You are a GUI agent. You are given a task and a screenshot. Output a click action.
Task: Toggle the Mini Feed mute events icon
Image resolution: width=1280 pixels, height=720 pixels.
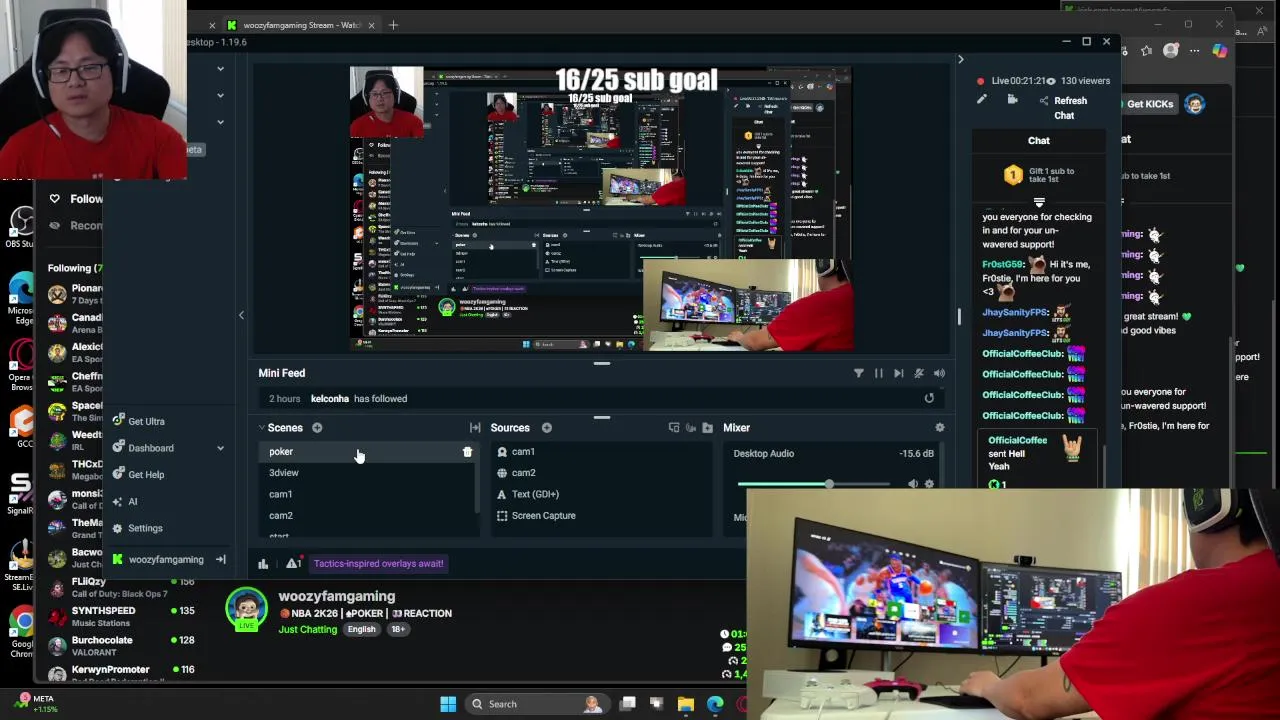tap(918, 373)
